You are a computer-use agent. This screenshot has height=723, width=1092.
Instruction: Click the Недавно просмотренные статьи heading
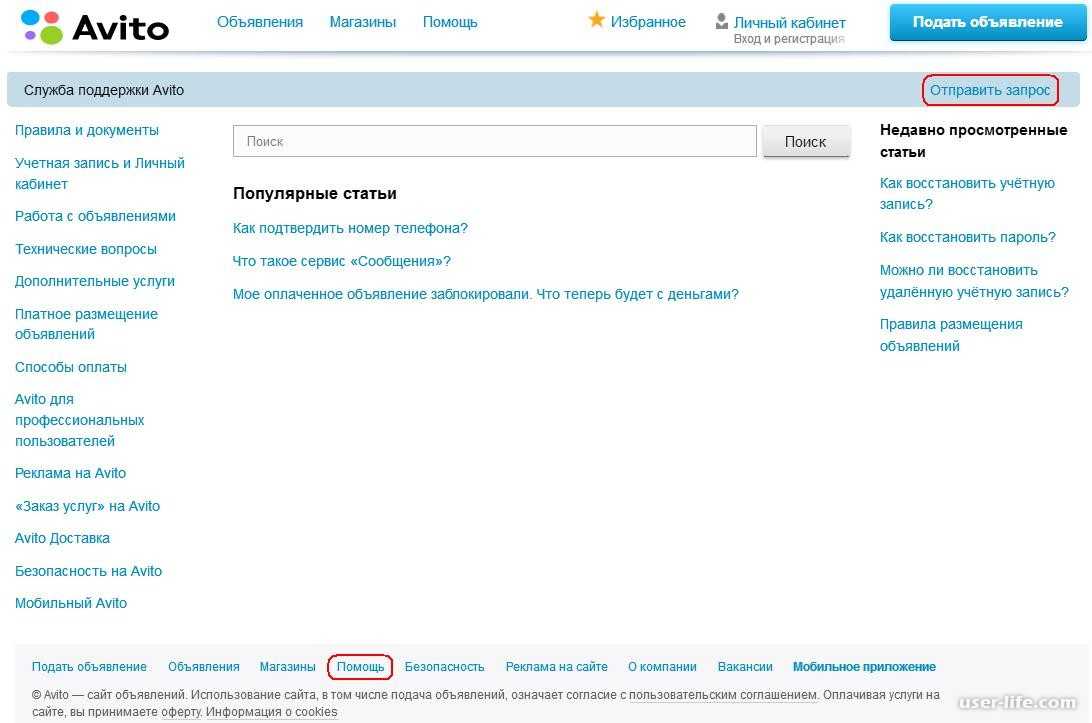[973, 141]
